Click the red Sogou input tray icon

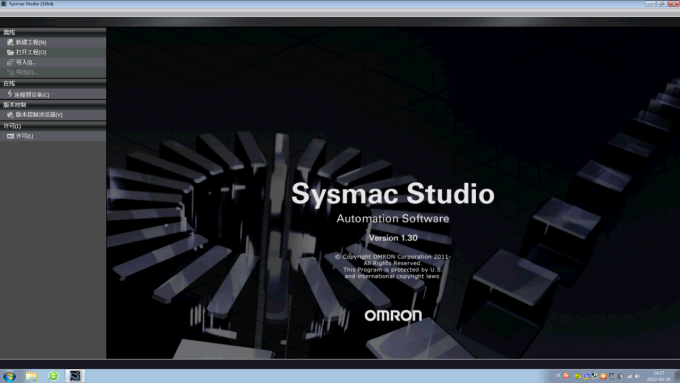[566, 376]
